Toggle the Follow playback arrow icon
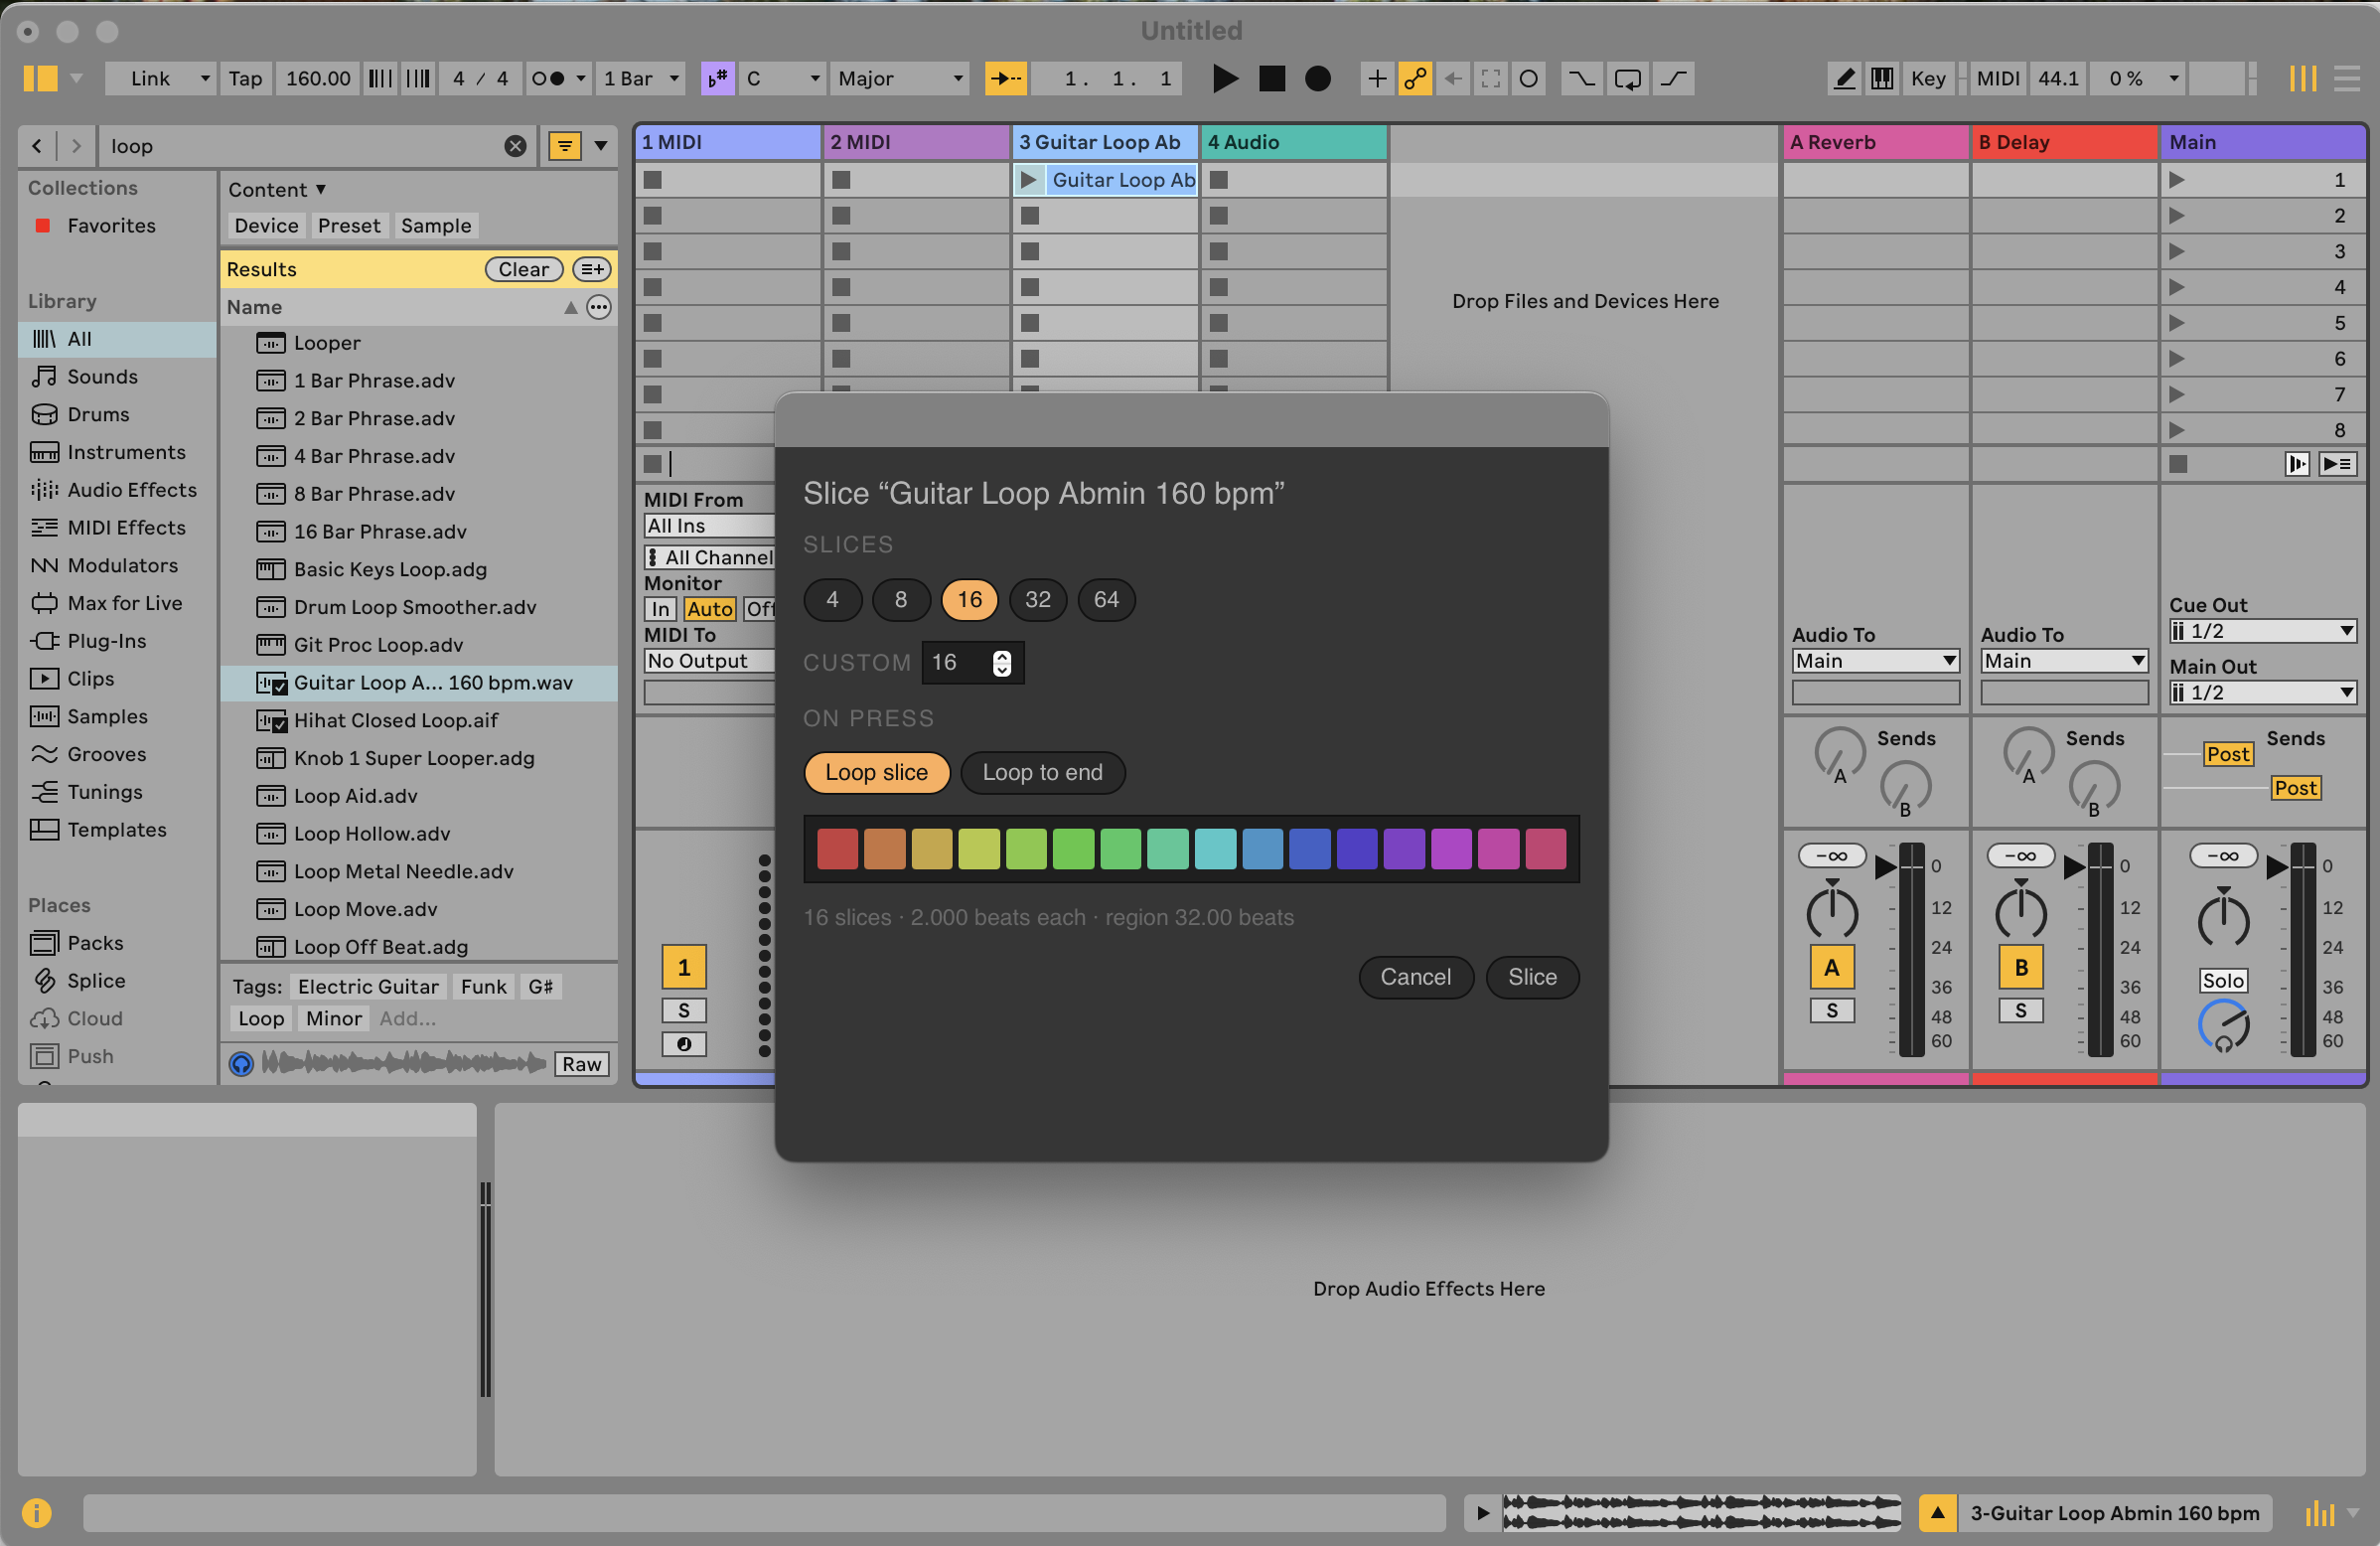Viewport: 2380px width, 1546px height. click(1006, 78)
